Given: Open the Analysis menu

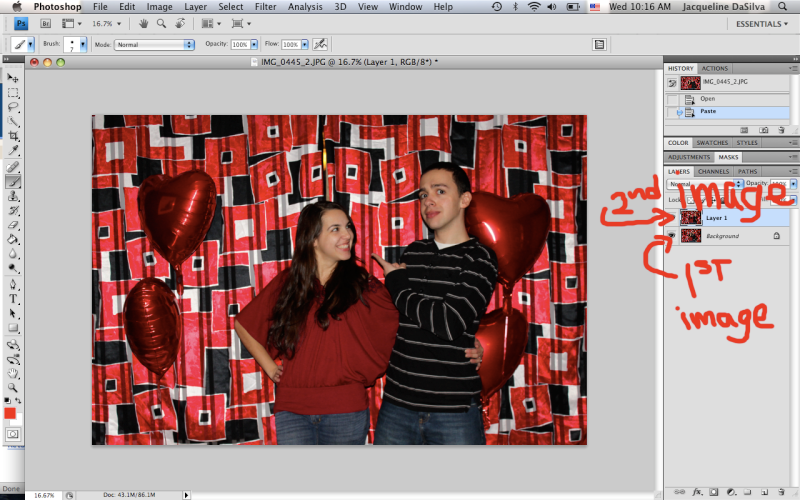Looking at the screenshot, I should pos(305,7).
